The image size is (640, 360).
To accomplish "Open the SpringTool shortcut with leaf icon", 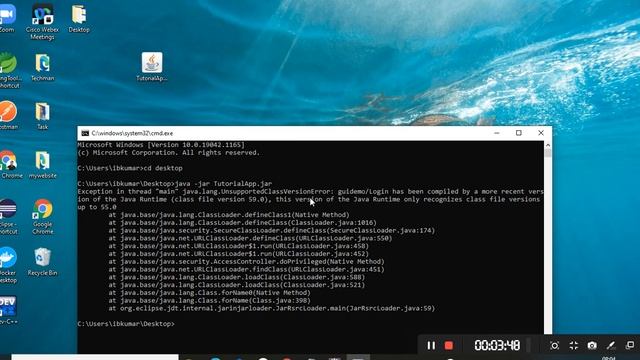I will coord(10,70).
